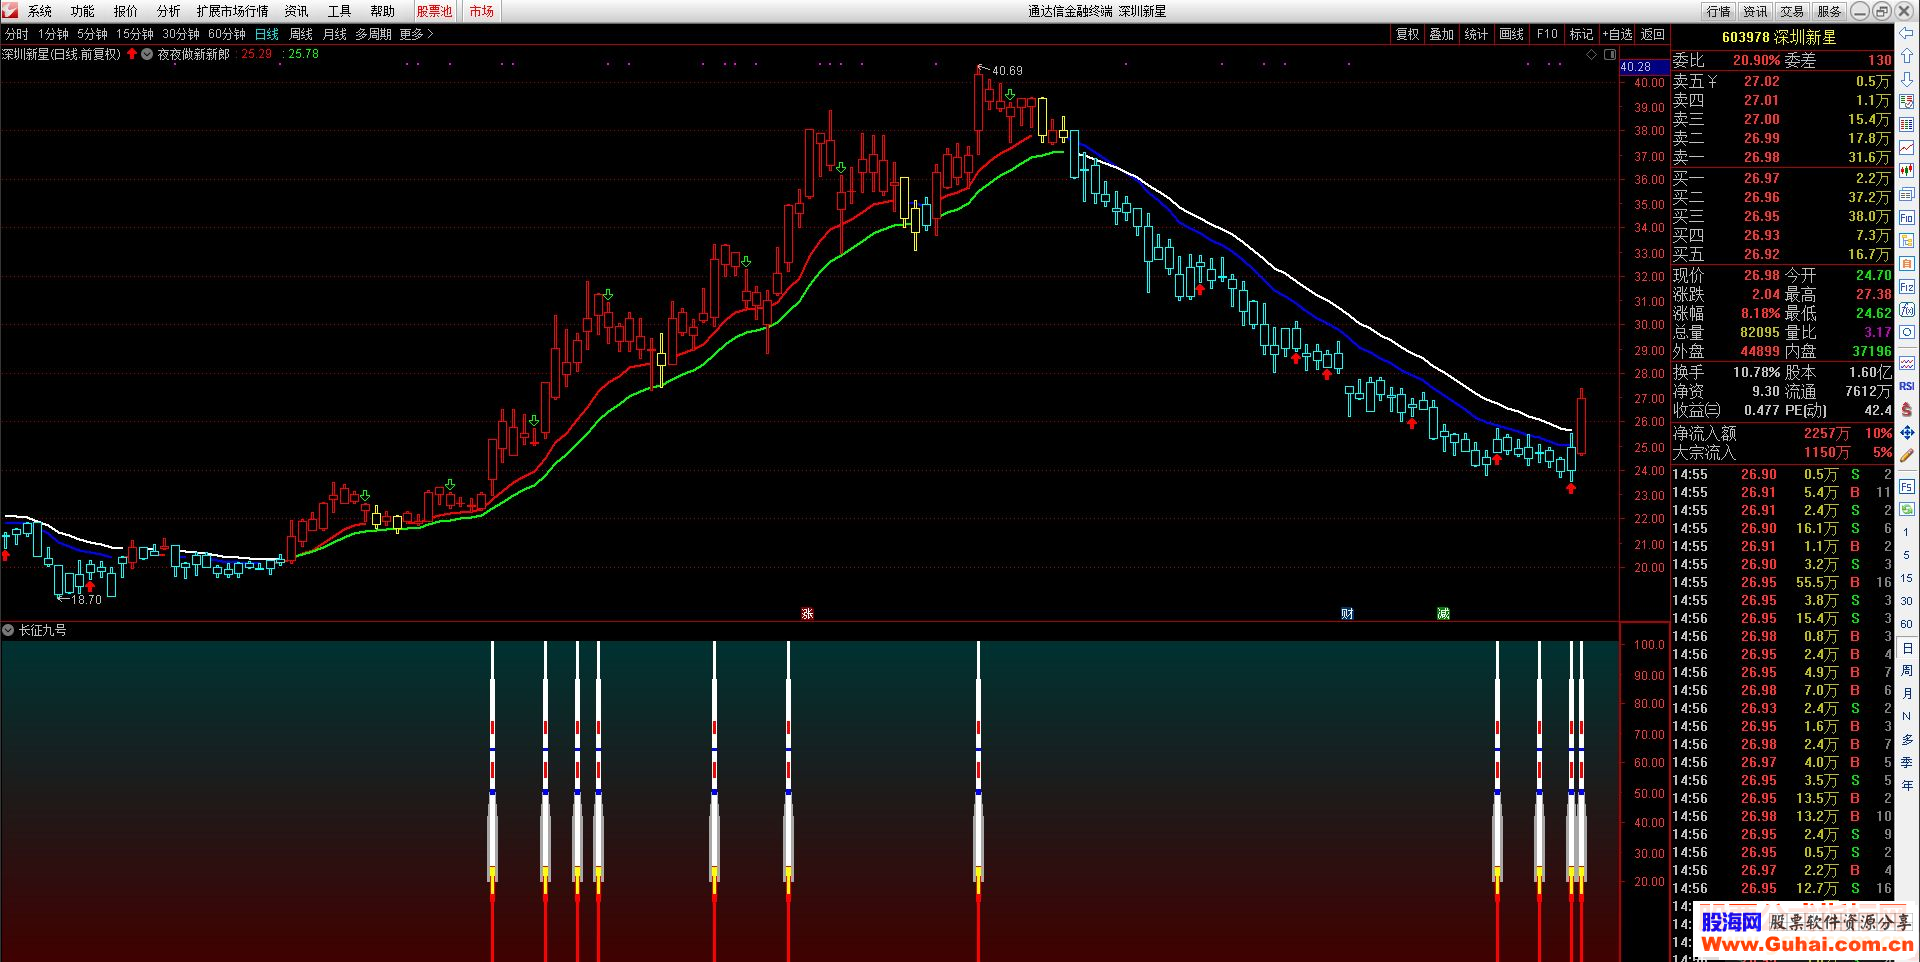Open the 复权 adjustment menu

click(x=1408, y=34)
